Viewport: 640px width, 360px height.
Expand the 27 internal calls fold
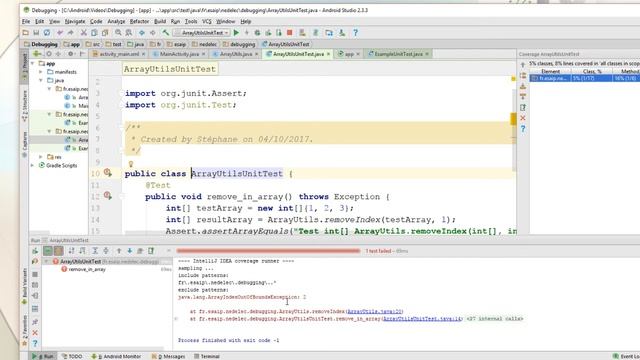click(494, 319)
